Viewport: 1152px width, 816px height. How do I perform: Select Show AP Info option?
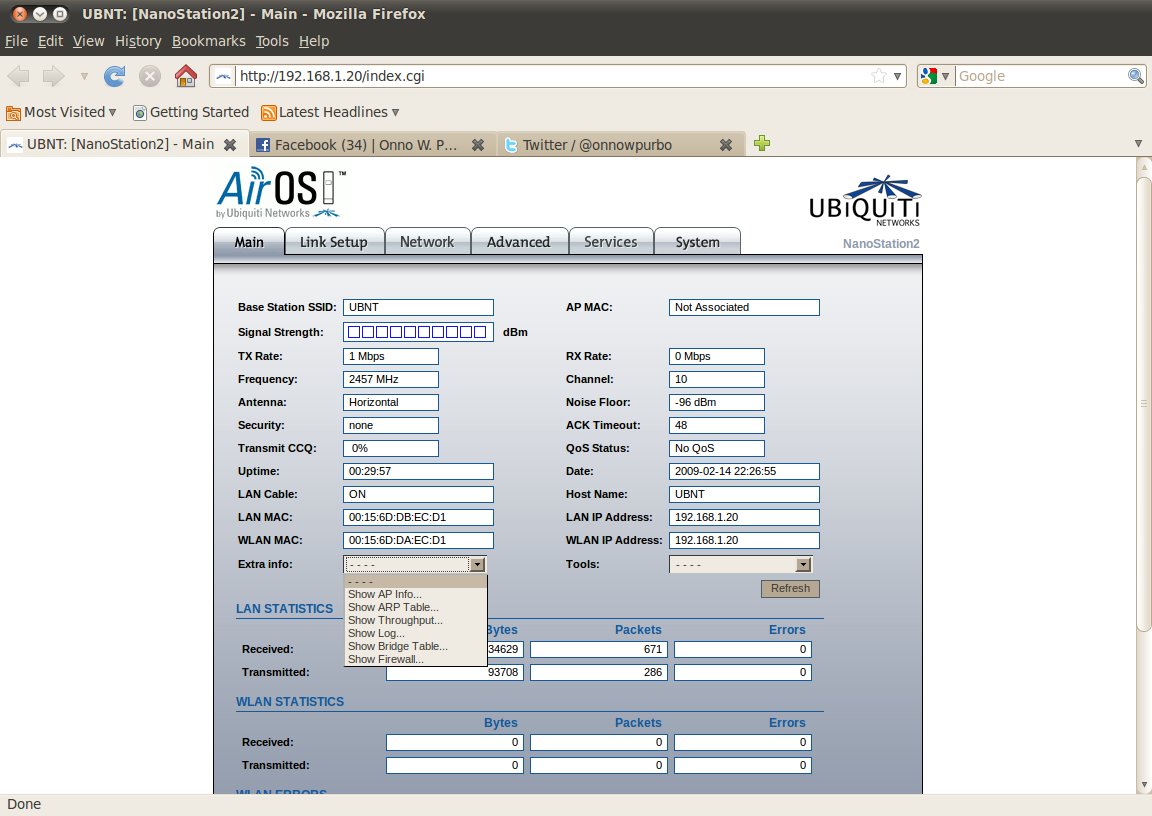[385, 594]
